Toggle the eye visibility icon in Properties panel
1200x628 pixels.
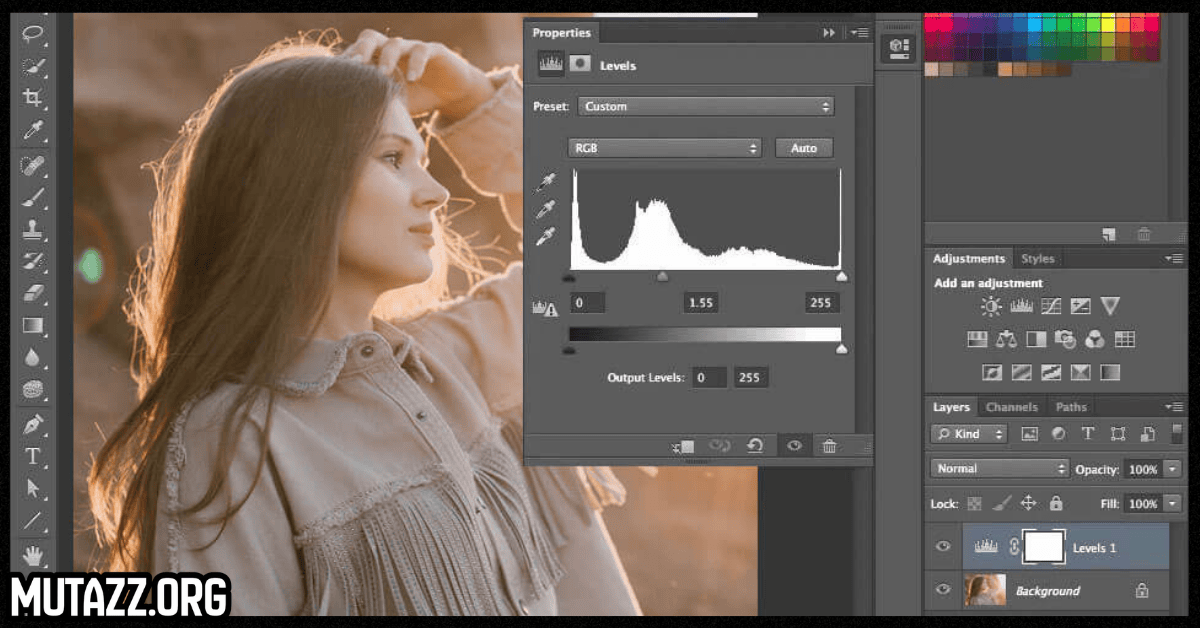[793, 446]
